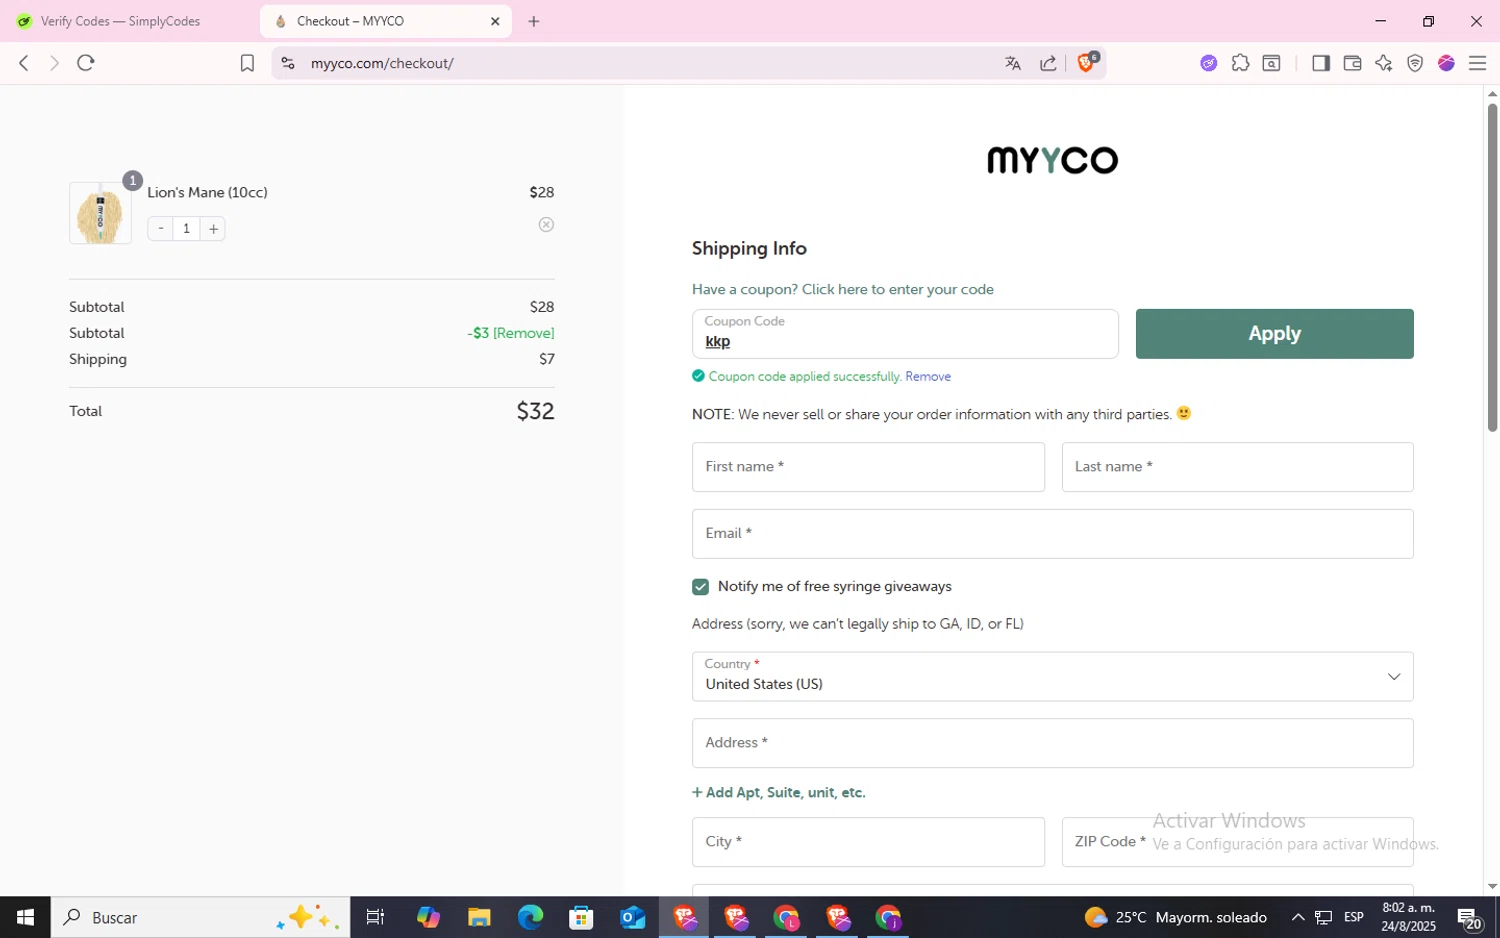Open the weather widget showing 25°C
Viewport: 1500px width, 938px height.
pos(1177,917)
